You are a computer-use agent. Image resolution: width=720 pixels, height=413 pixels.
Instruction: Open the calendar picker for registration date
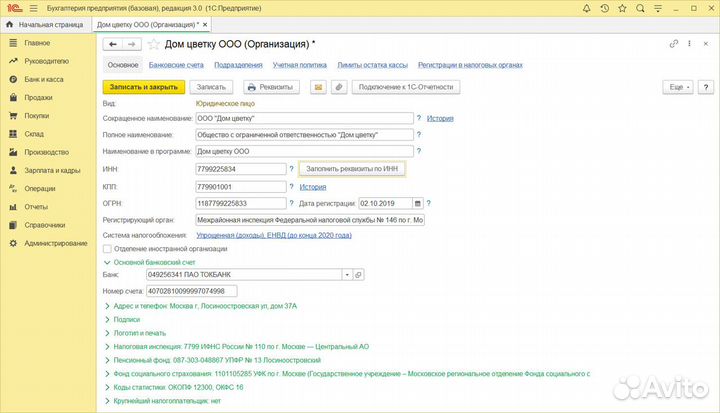click(416, 202)
